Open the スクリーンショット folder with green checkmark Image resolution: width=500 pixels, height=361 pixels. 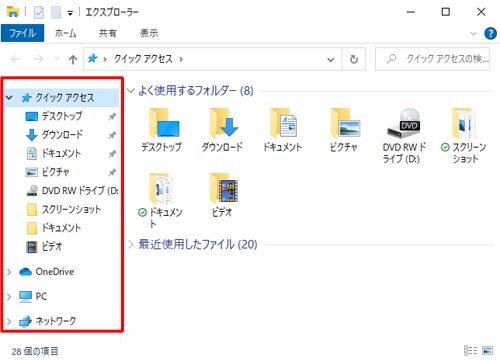(464, 123)
